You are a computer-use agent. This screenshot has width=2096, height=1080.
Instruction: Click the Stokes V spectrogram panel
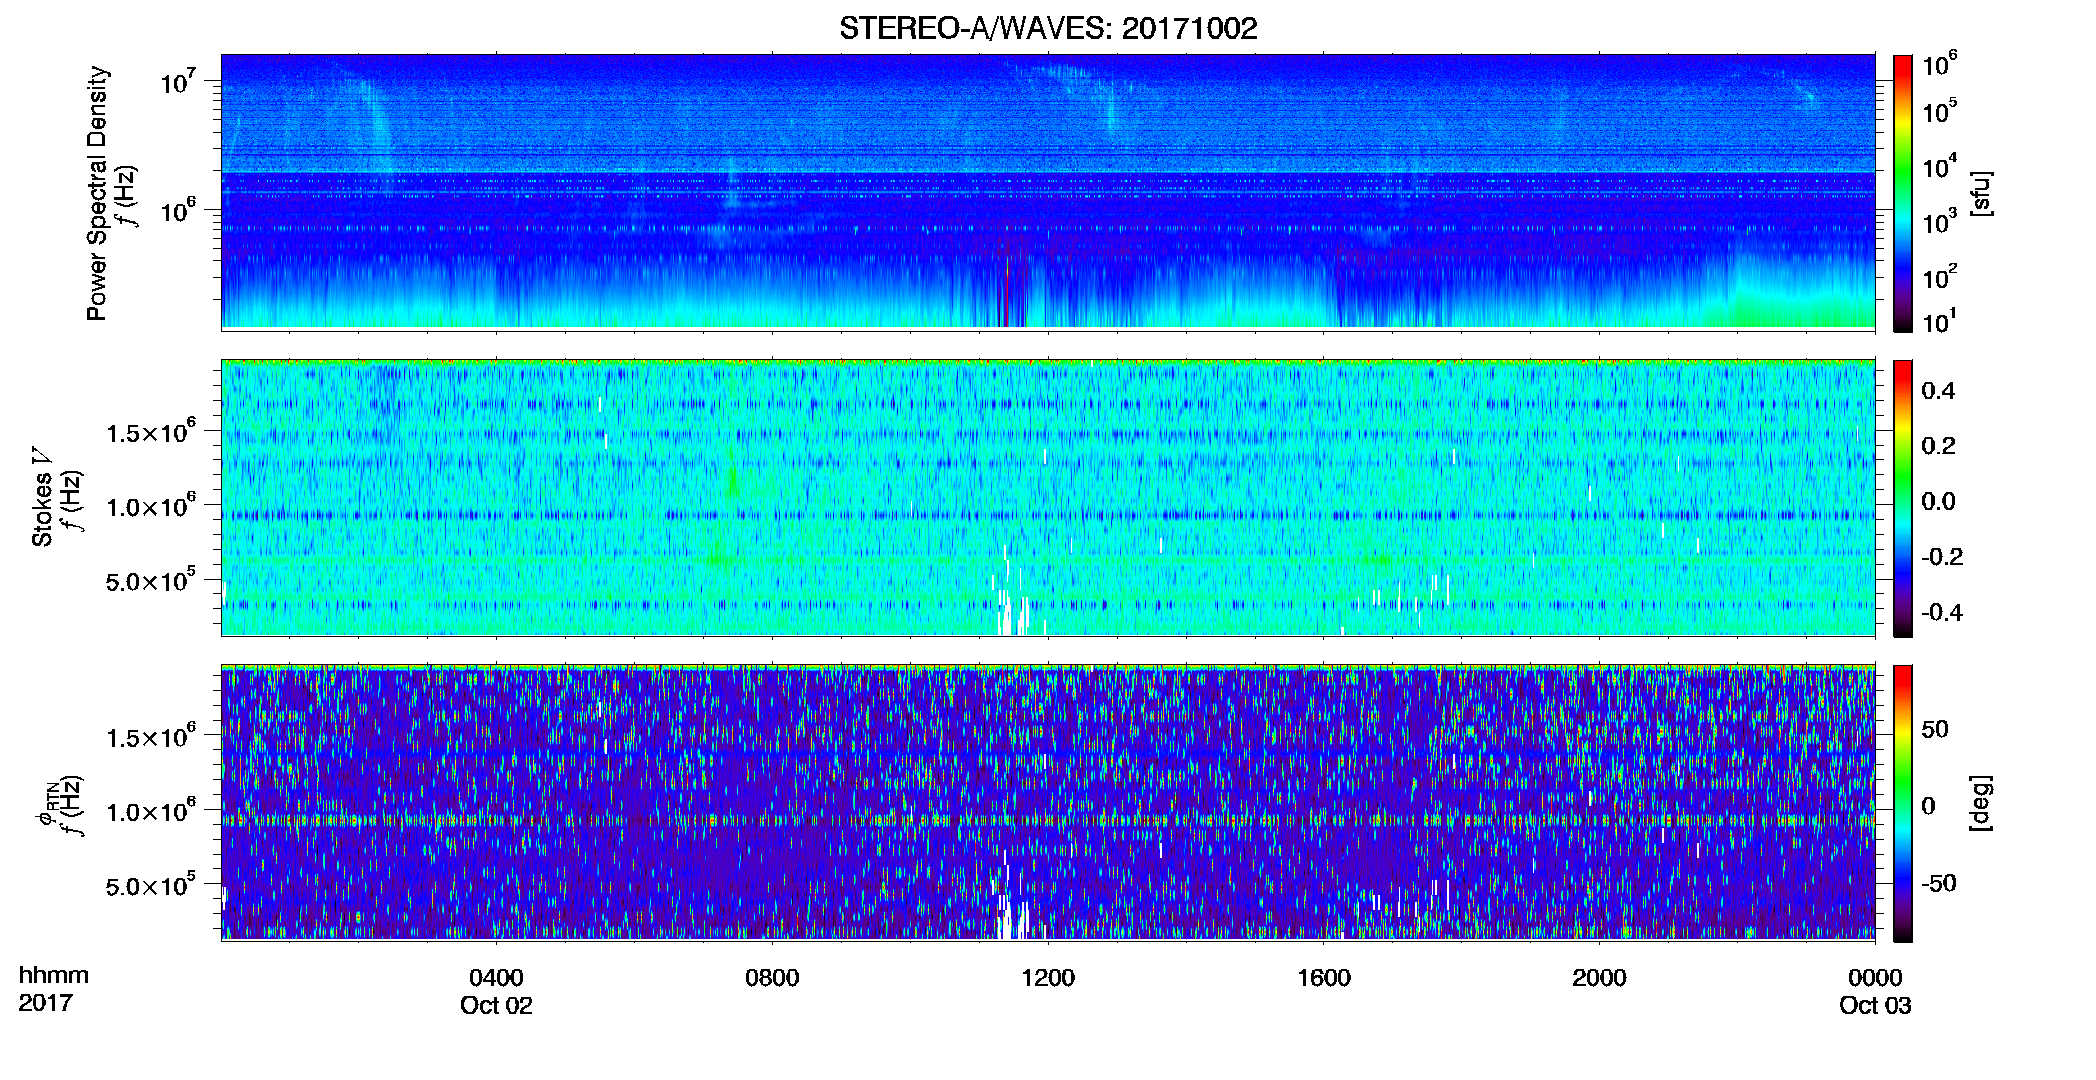[1048, 497]
